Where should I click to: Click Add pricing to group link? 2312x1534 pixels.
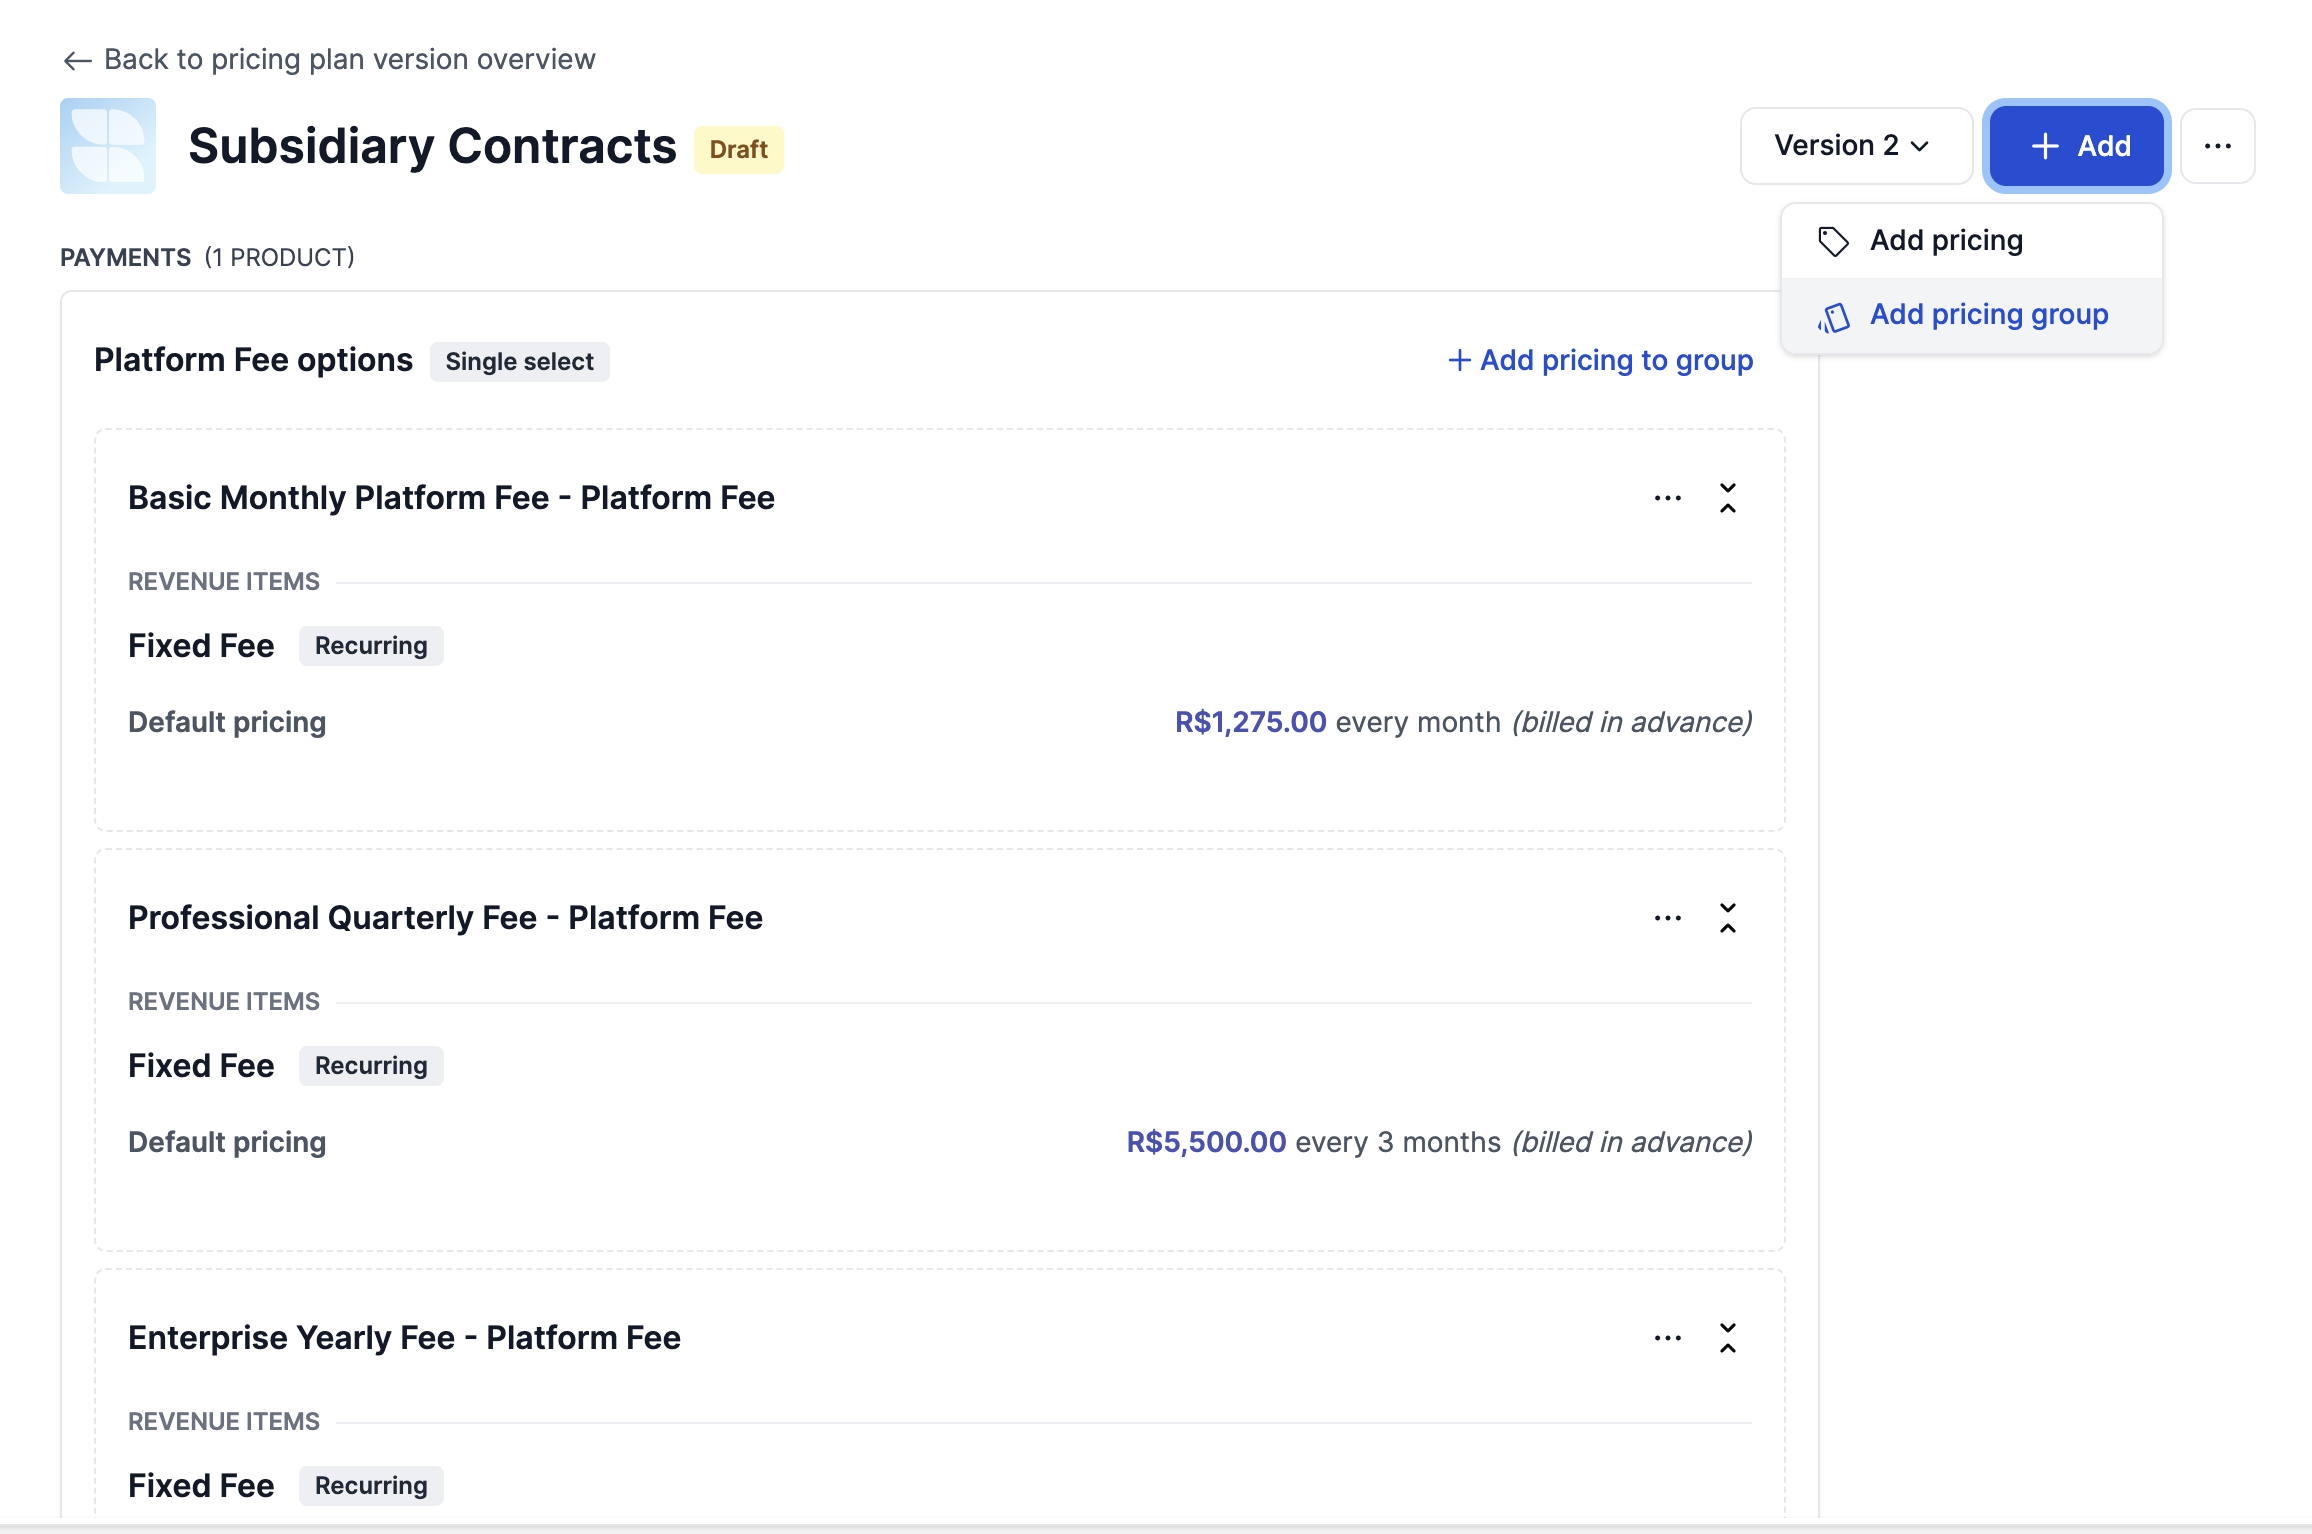point(1600,360)
